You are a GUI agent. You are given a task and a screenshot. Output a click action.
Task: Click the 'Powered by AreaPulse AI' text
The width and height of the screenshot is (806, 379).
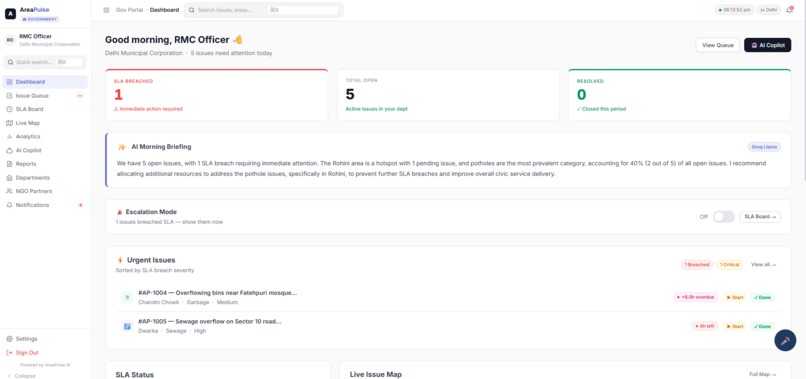(x=45, y=365)
